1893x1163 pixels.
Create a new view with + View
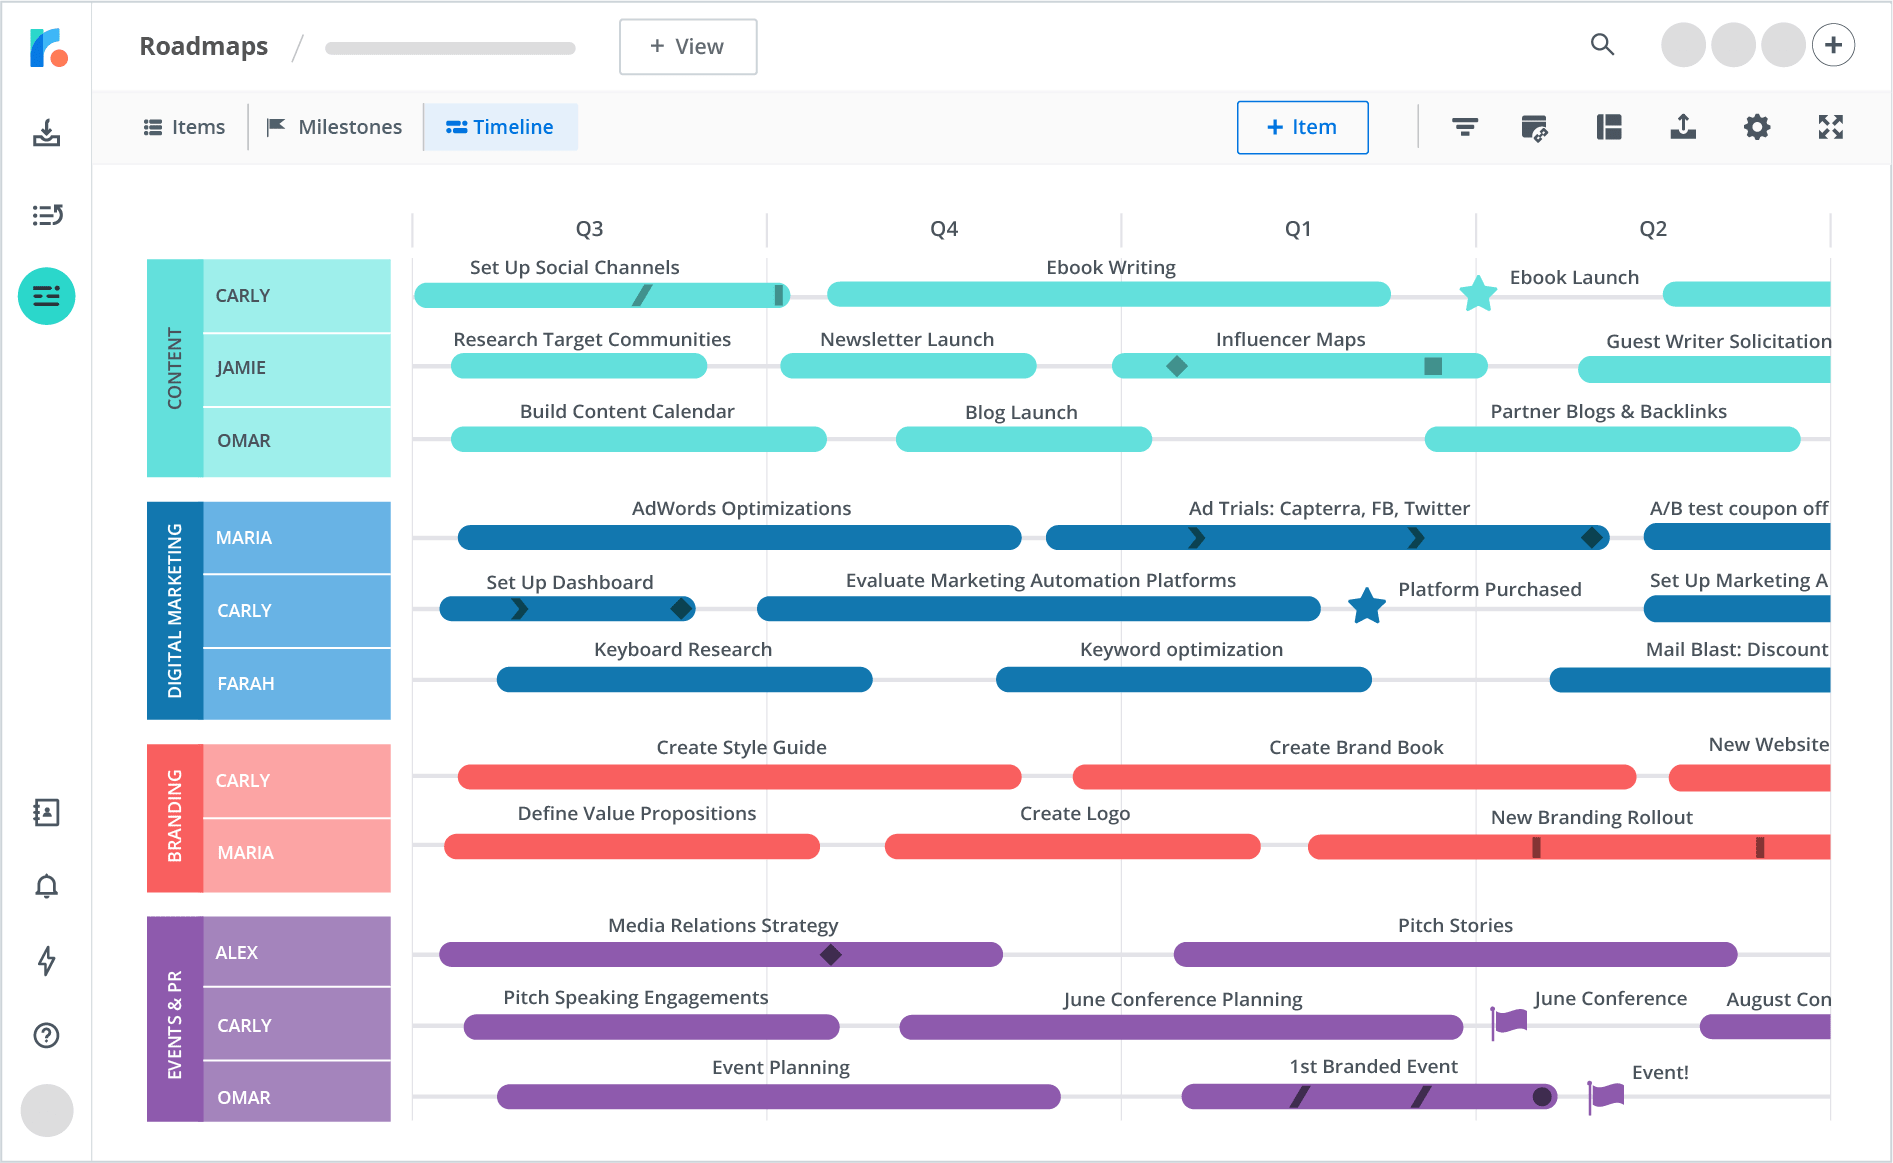(688, 46)
